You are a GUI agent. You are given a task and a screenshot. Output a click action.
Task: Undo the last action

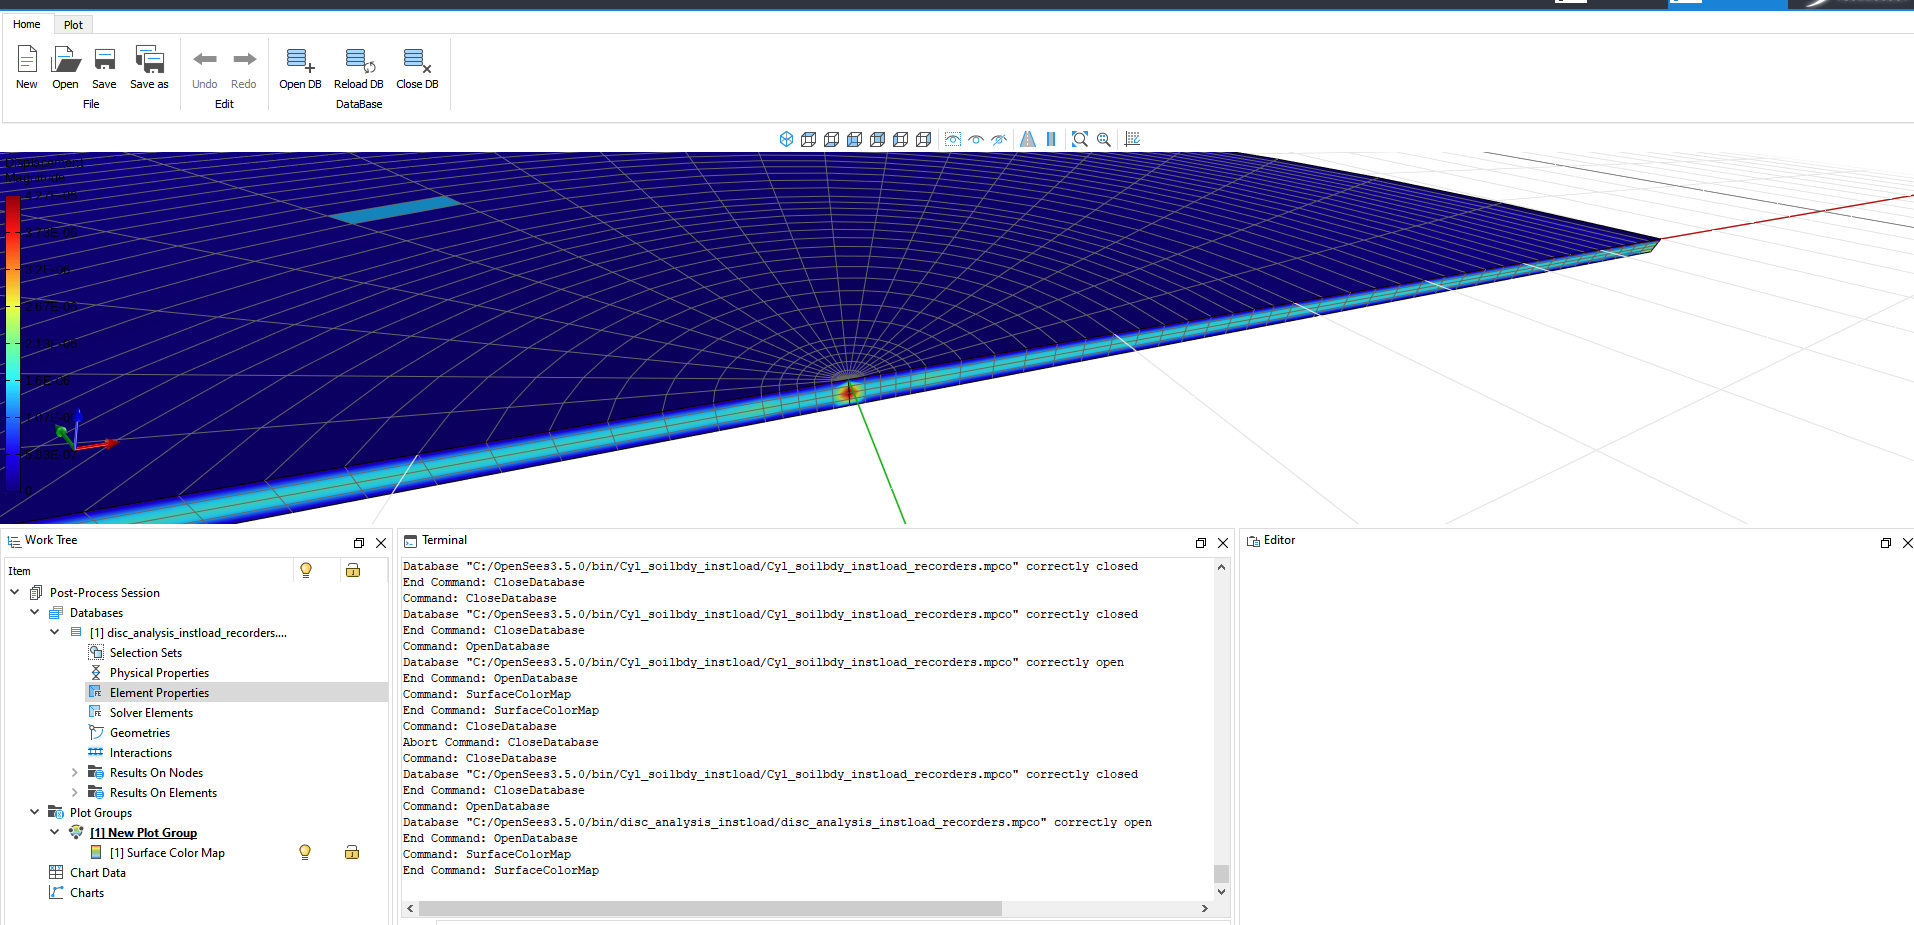click(x=205, y=67)
